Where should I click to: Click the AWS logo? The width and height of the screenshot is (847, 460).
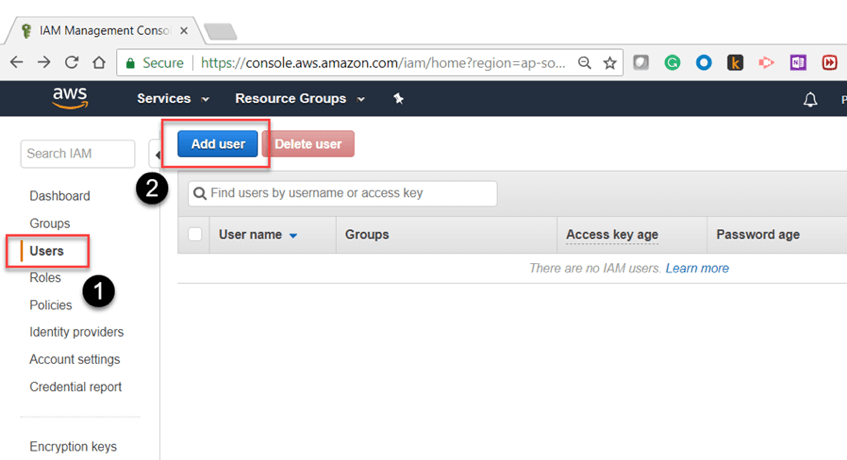click(70, 98)
